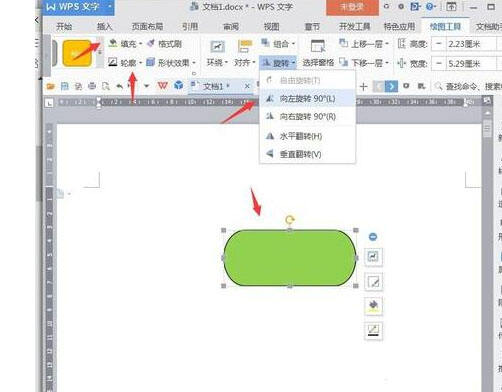The height and width of the screenshot is (392, 502).
Task: Click the next tab arrow button
Action: pyautogui.click(x=391, y=87)
